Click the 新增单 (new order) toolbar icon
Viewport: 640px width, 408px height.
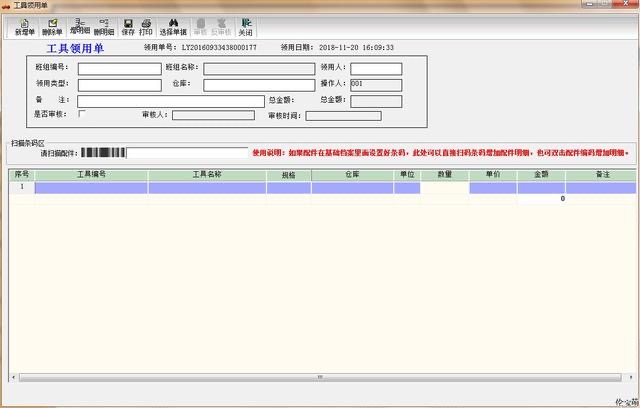pyautogui.click(x=24, y=26)
